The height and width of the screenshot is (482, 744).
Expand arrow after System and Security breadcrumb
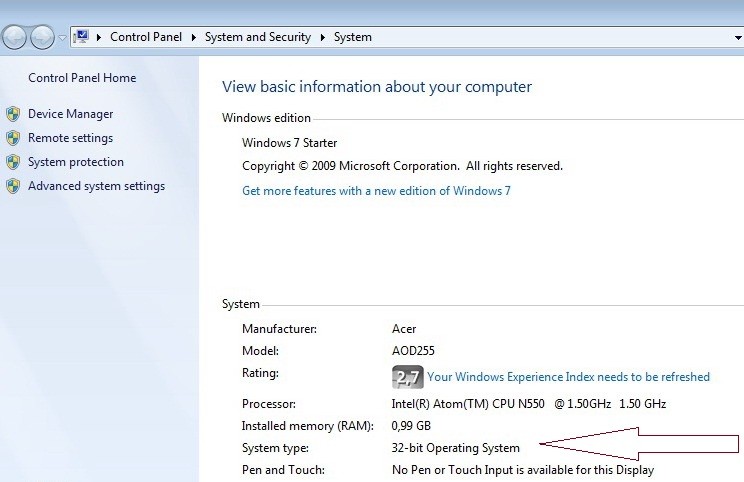[x=324, y=37]
